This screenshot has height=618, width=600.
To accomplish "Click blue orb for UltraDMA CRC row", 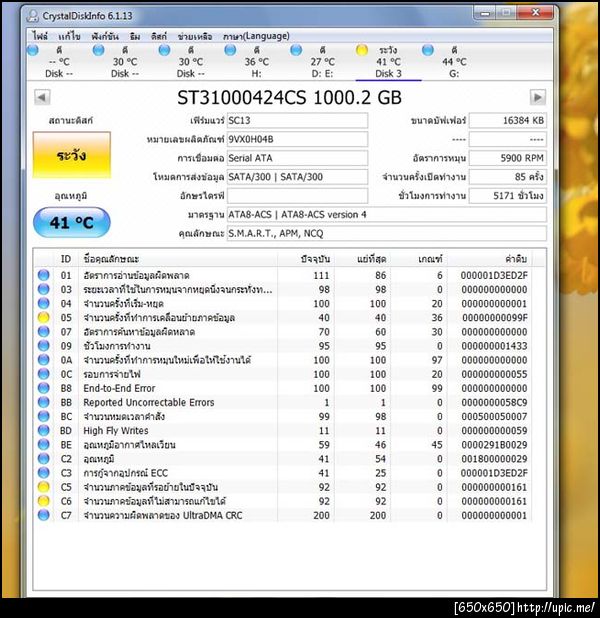I will 44,515.
